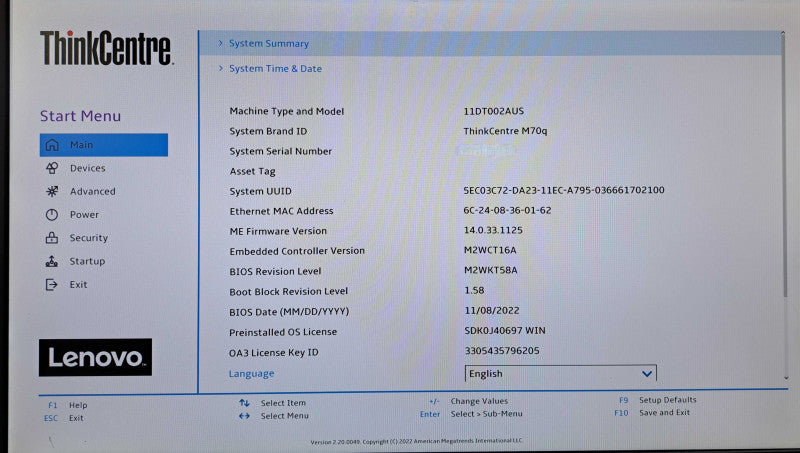Image resolution: width=800 pixels, height=453 pixels.
Task: Click controller version M2WCT16A
Action: coord(490,250)
